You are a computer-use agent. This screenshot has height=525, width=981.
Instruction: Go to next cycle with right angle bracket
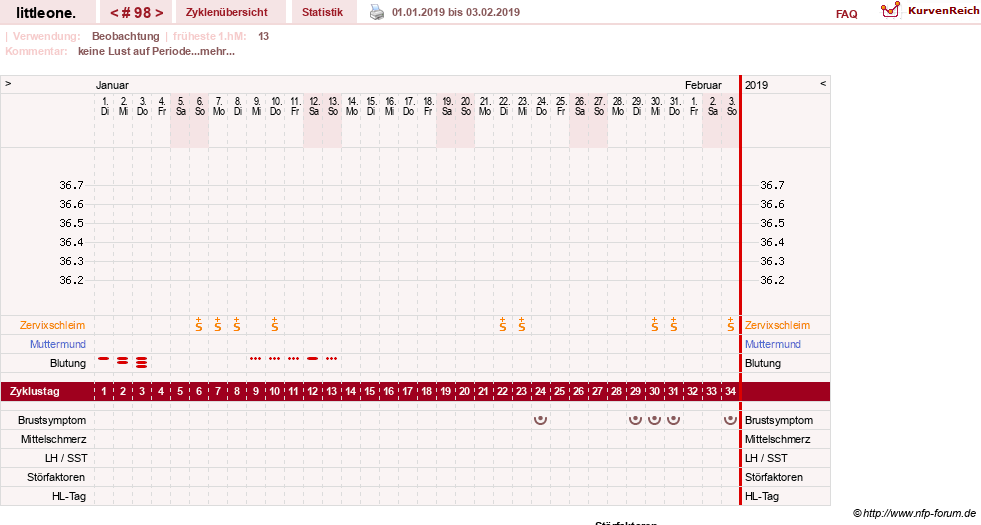(x=159, y=13)
